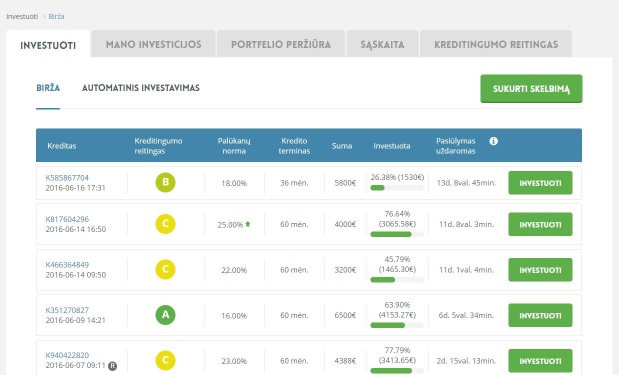Click the 23.00% interest rate value

tap(234, 361)
